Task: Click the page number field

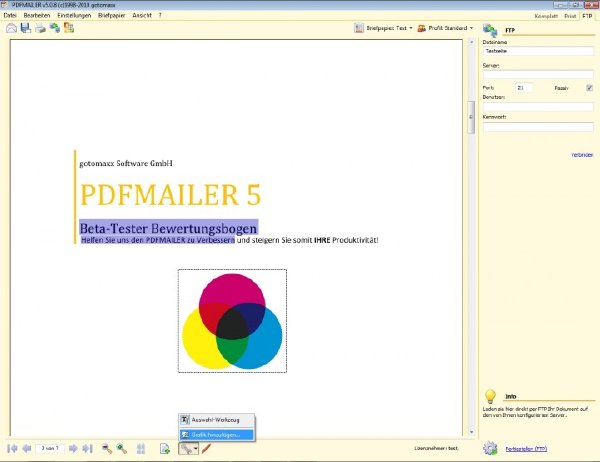Action: click(x=50, y=448)
